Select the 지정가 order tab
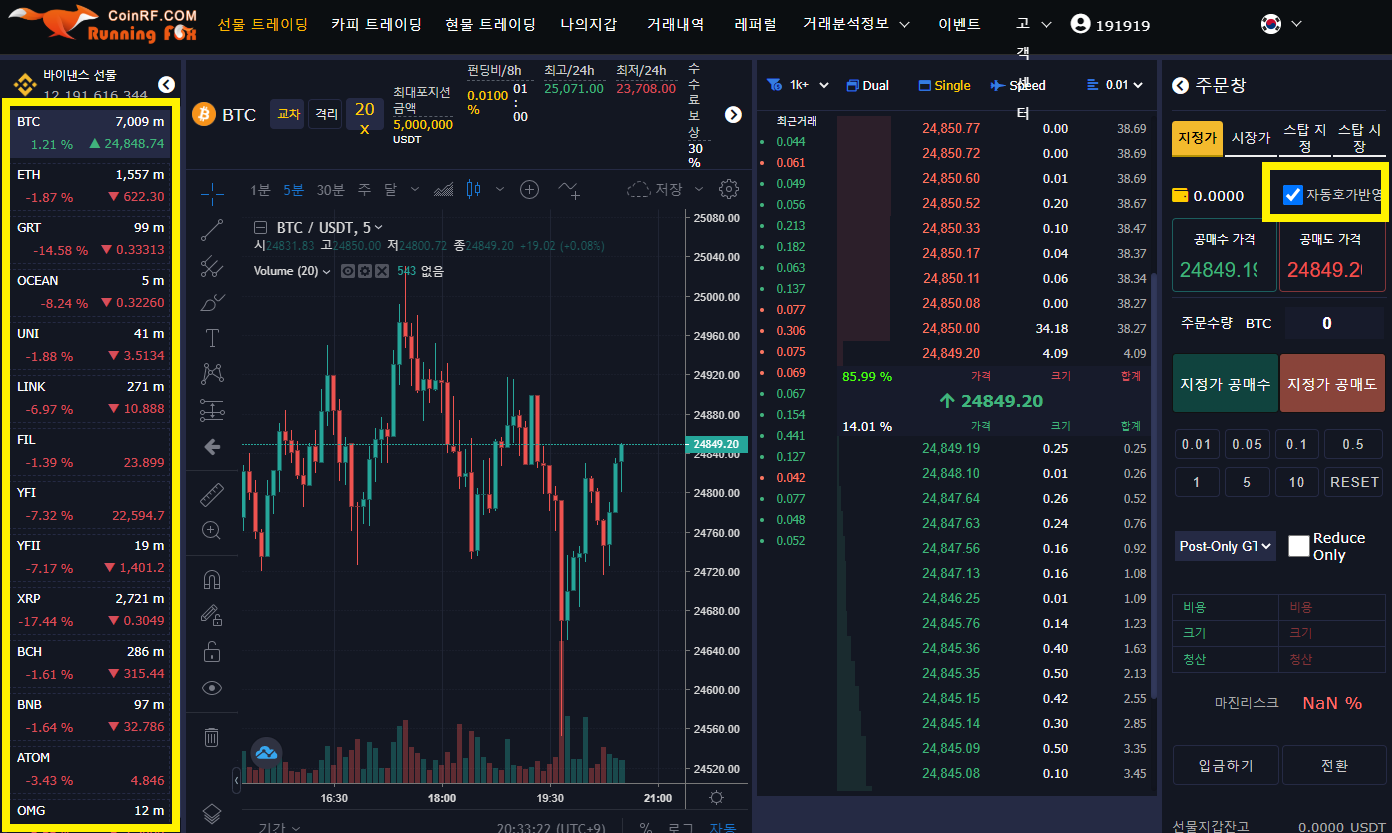1392x833 pixels. [1197, 138]
